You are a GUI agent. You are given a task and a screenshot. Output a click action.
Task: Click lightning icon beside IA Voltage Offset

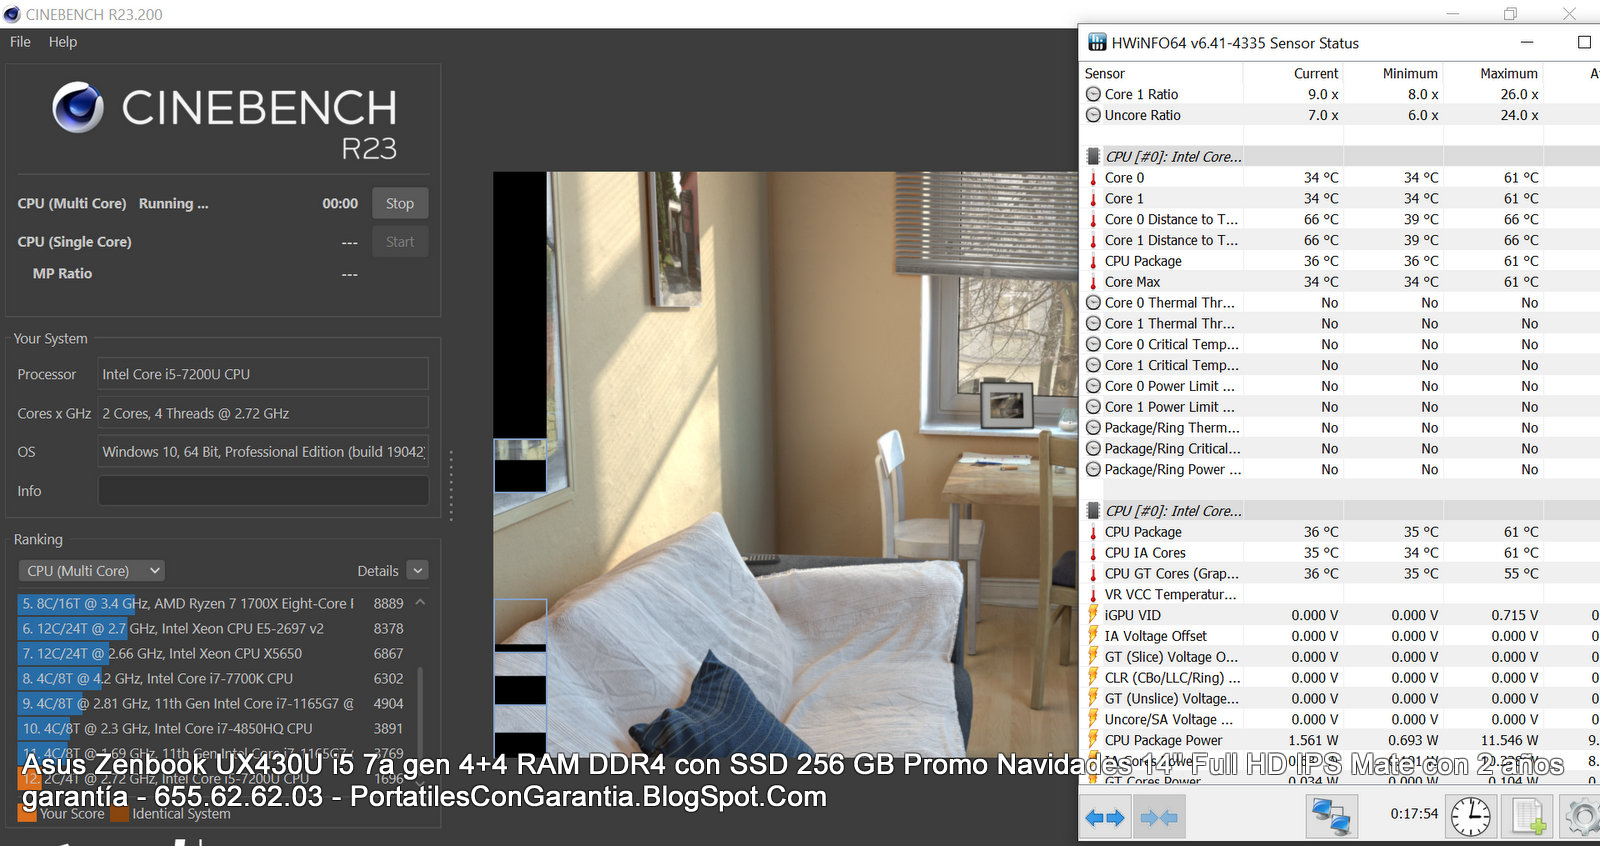1093,636
